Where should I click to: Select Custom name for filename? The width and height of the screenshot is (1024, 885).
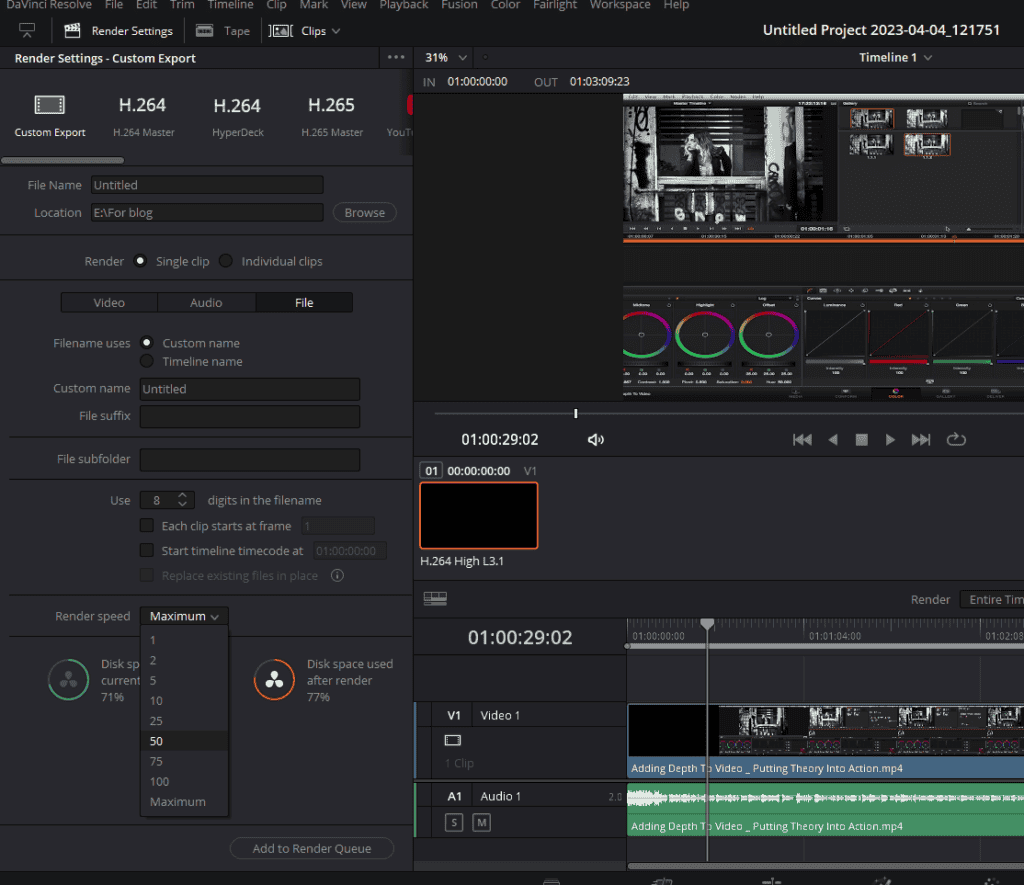146,342
